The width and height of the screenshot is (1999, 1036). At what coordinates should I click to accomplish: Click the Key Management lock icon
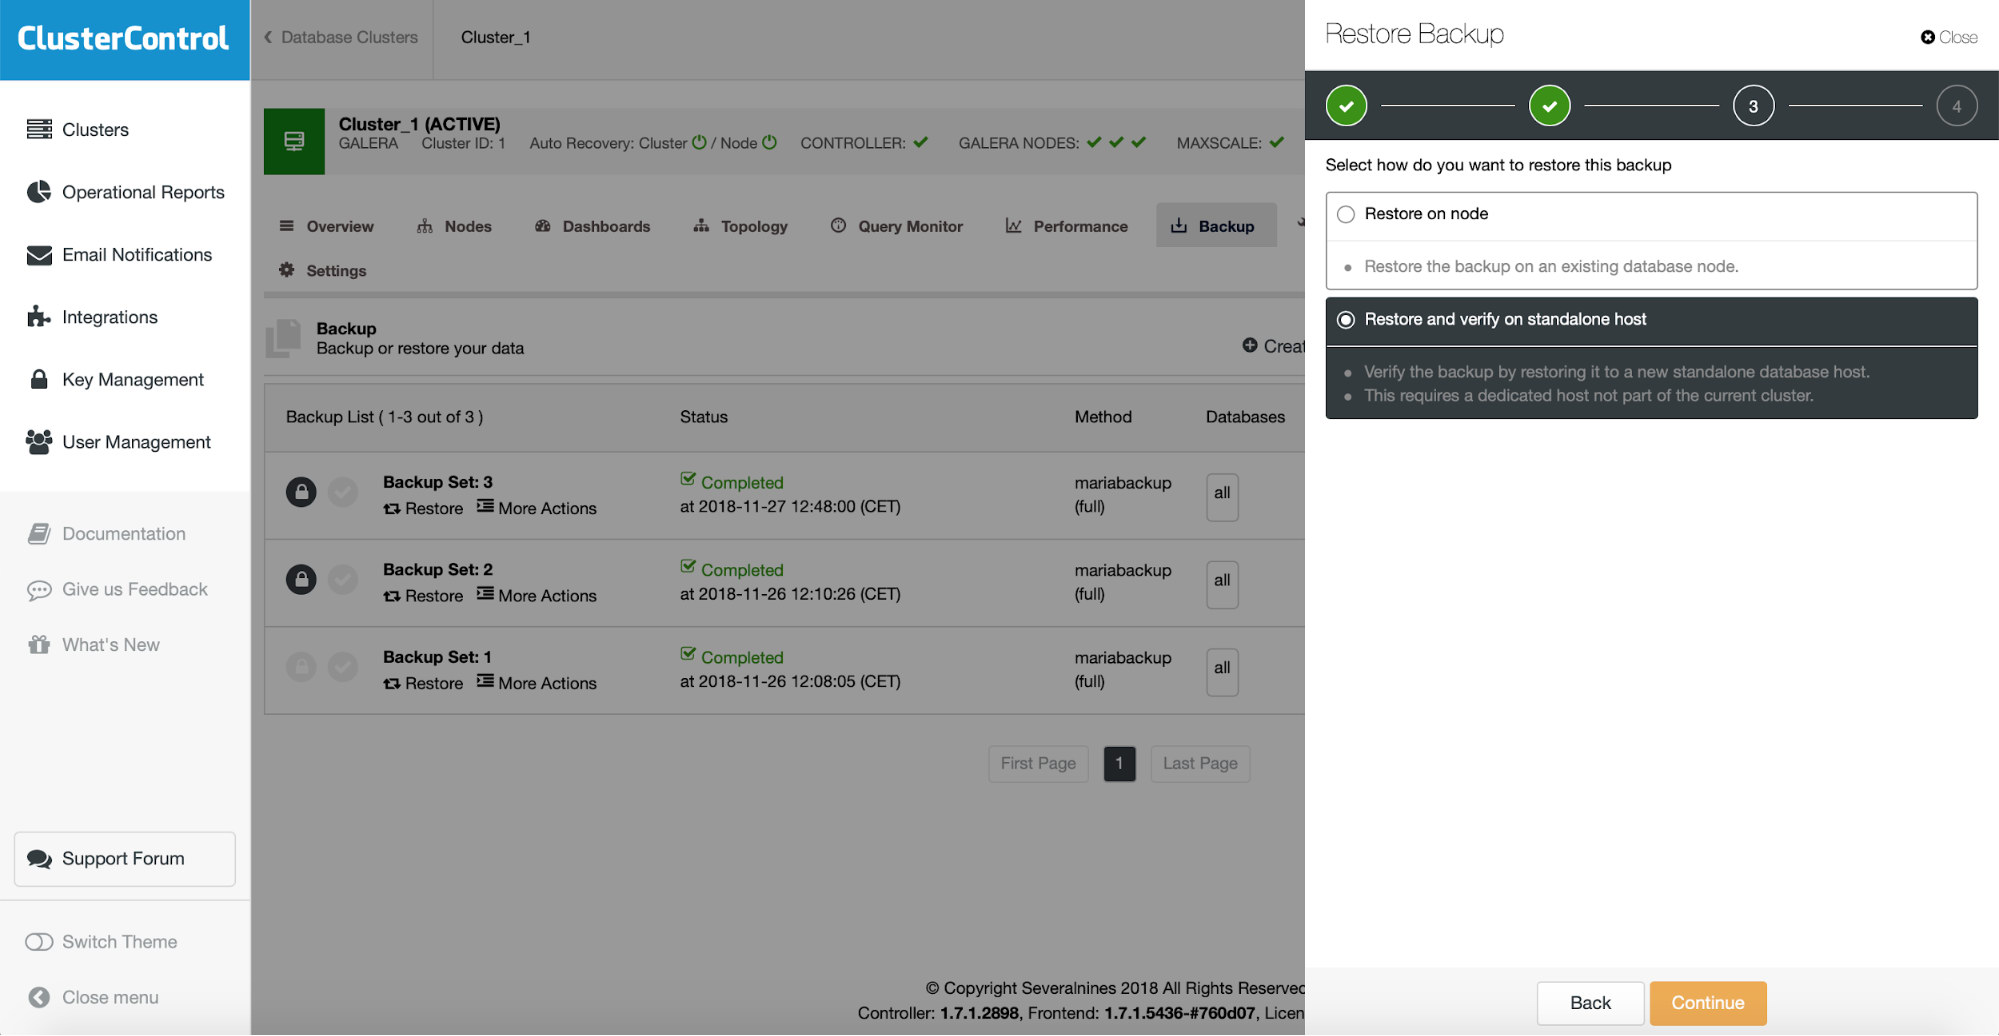point(39,379)
